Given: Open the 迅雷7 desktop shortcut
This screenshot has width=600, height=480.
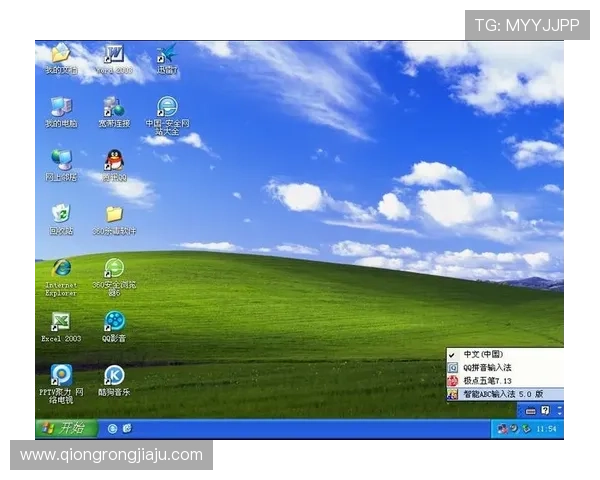Looking at the screenshot, I should [x=167, y=58].
